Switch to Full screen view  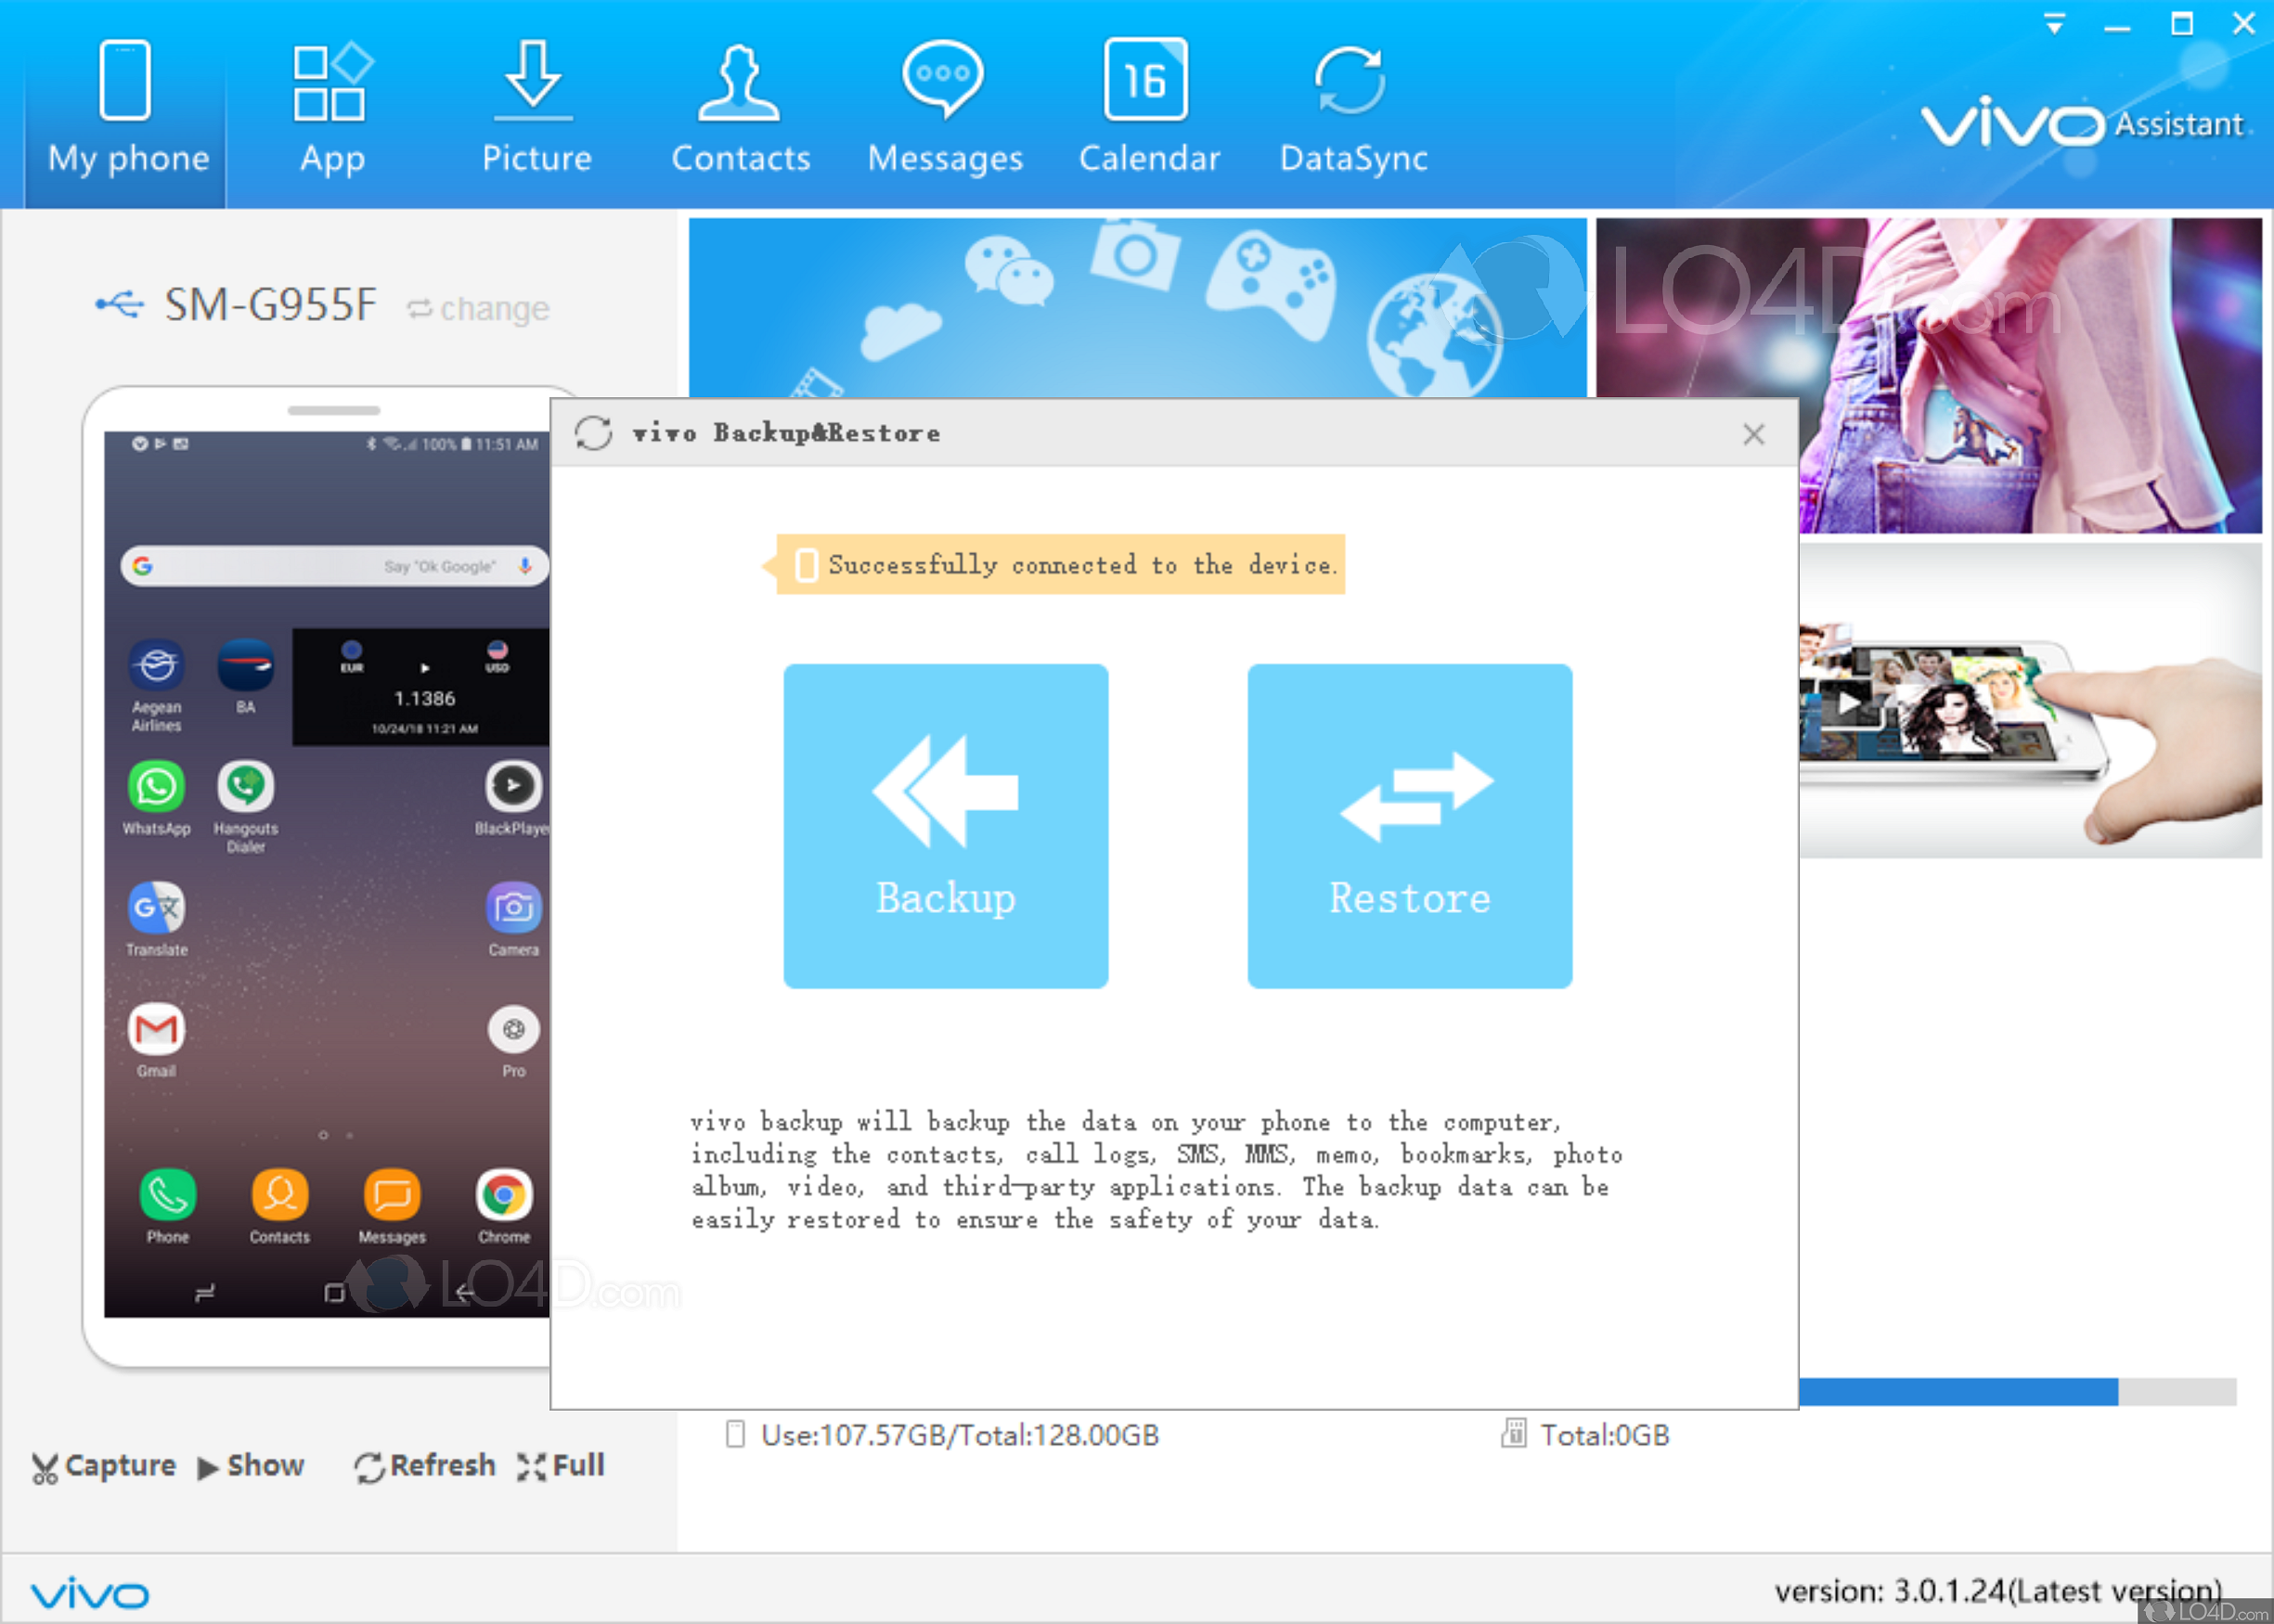[x=561, y=1465]
